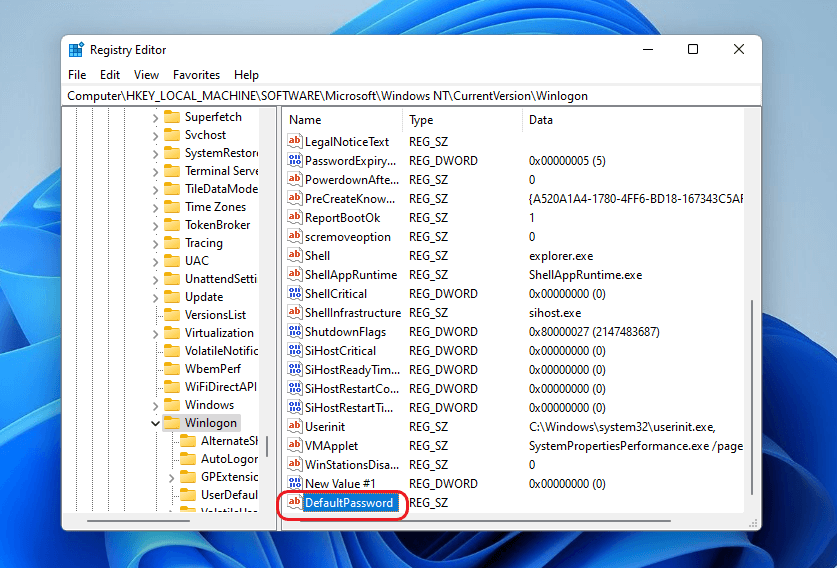Open the Help menu
Screen dimensions: 837x568
(x=246, y=75)
